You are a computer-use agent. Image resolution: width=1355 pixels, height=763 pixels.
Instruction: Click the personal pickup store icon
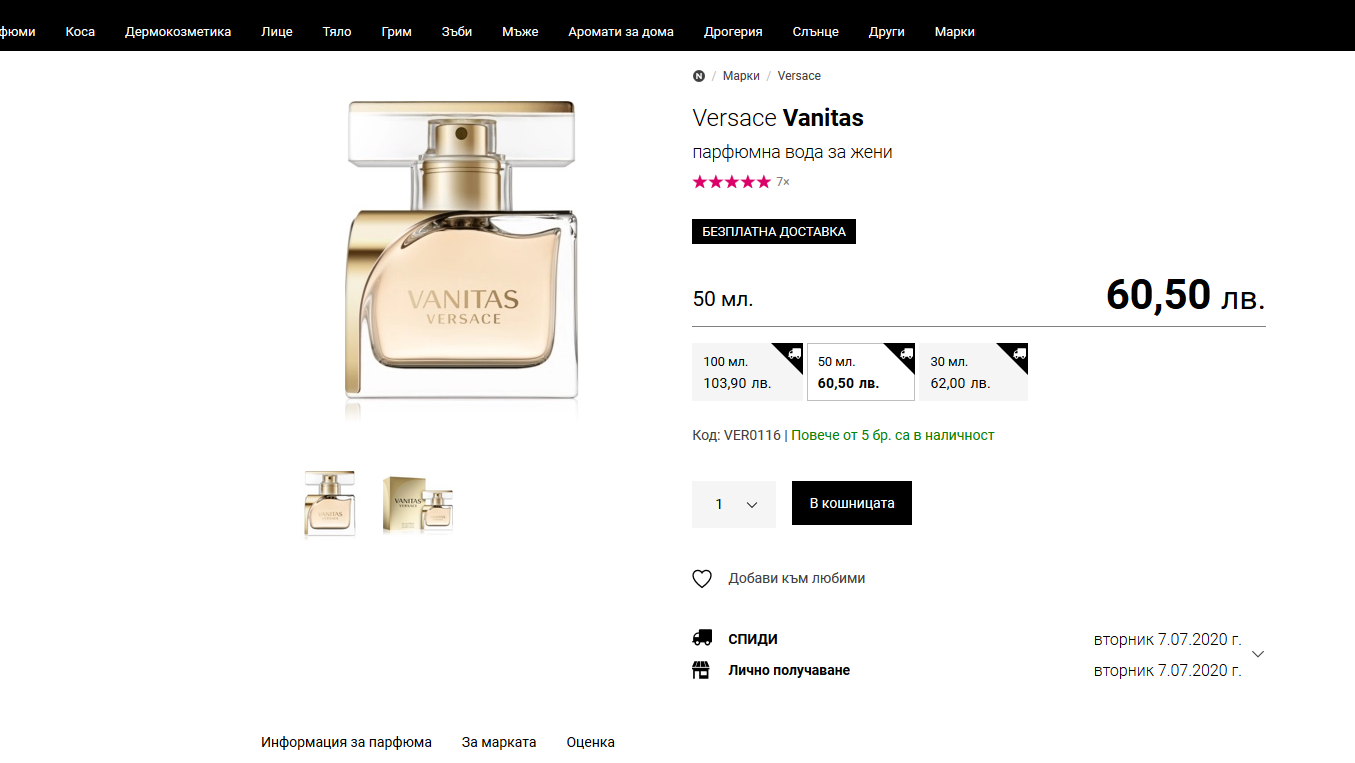click(x=702, y=670)
